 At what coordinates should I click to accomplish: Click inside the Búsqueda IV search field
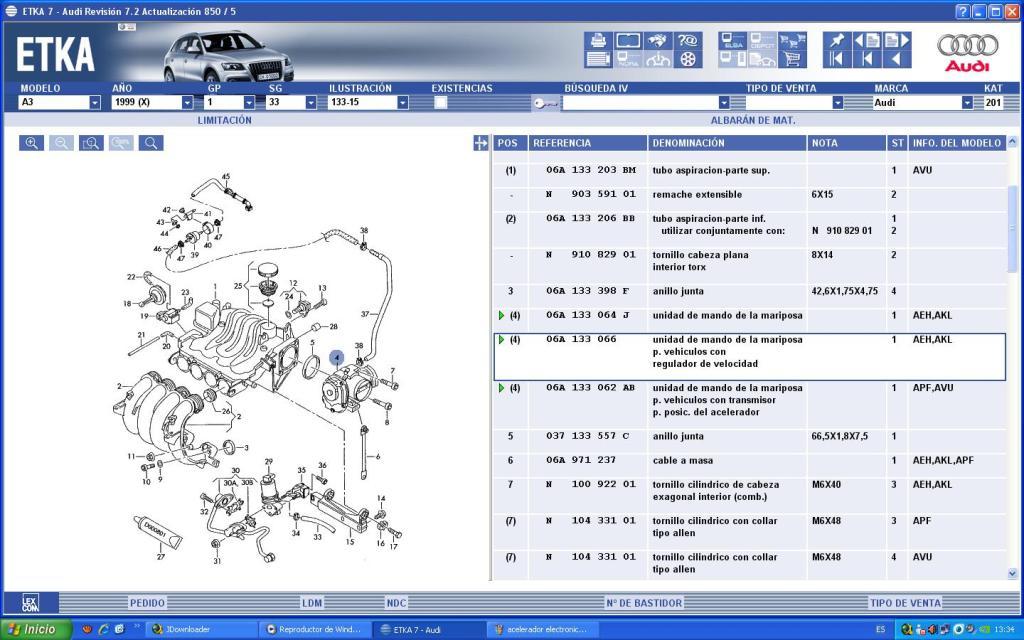pyautogui.click(x=640, y=103)
